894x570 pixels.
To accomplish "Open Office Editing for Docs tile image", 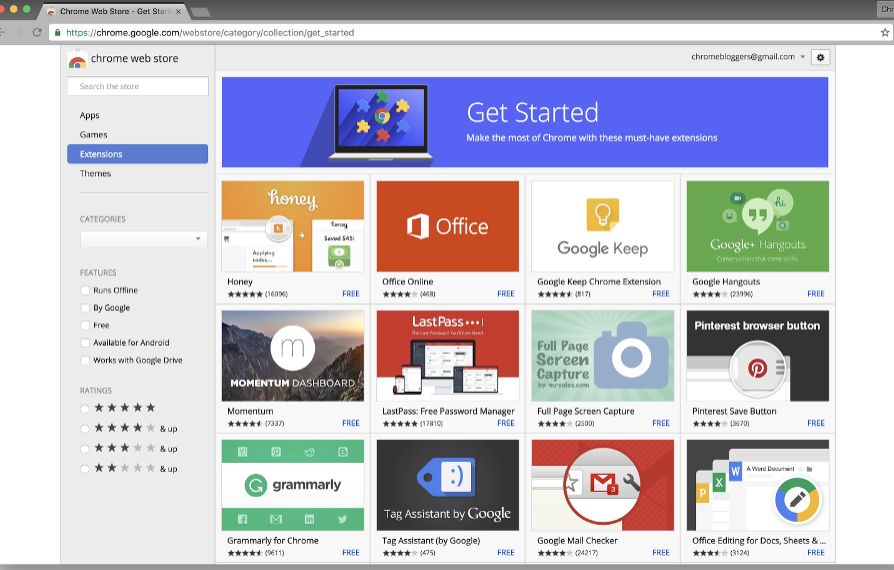I will coord(758,485).
